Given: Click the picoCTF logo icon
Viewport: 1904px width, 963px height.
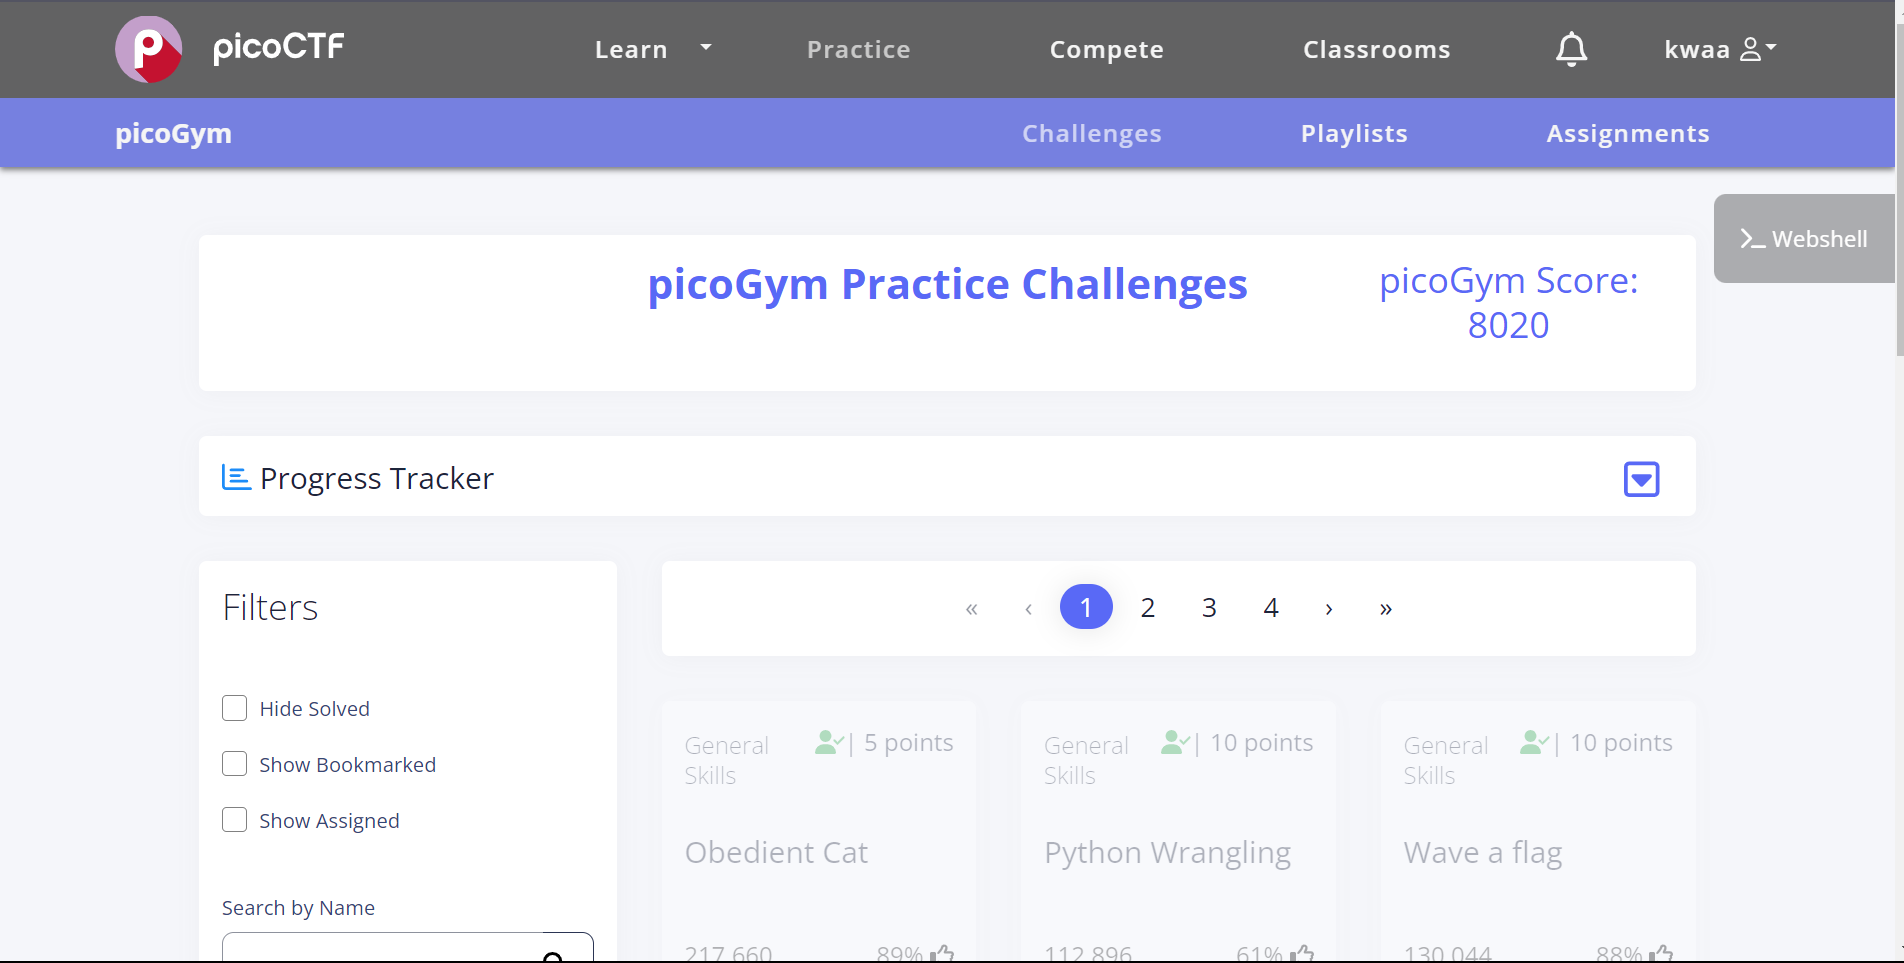Looking at the screenshot, I should coord(148,49).
